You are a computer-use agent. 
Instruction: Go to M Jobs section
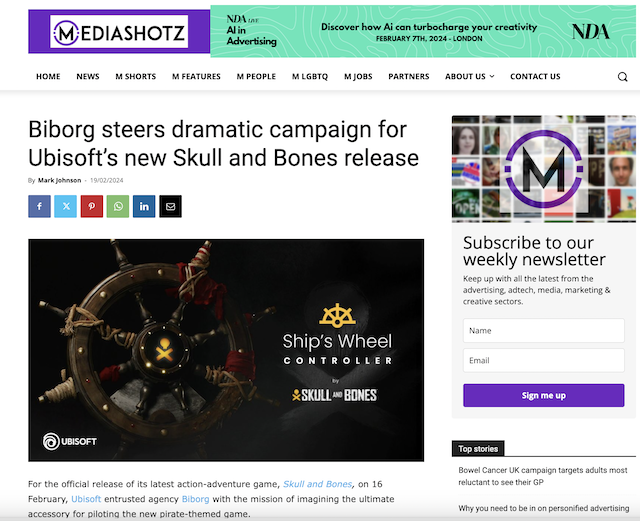(358, 76)
